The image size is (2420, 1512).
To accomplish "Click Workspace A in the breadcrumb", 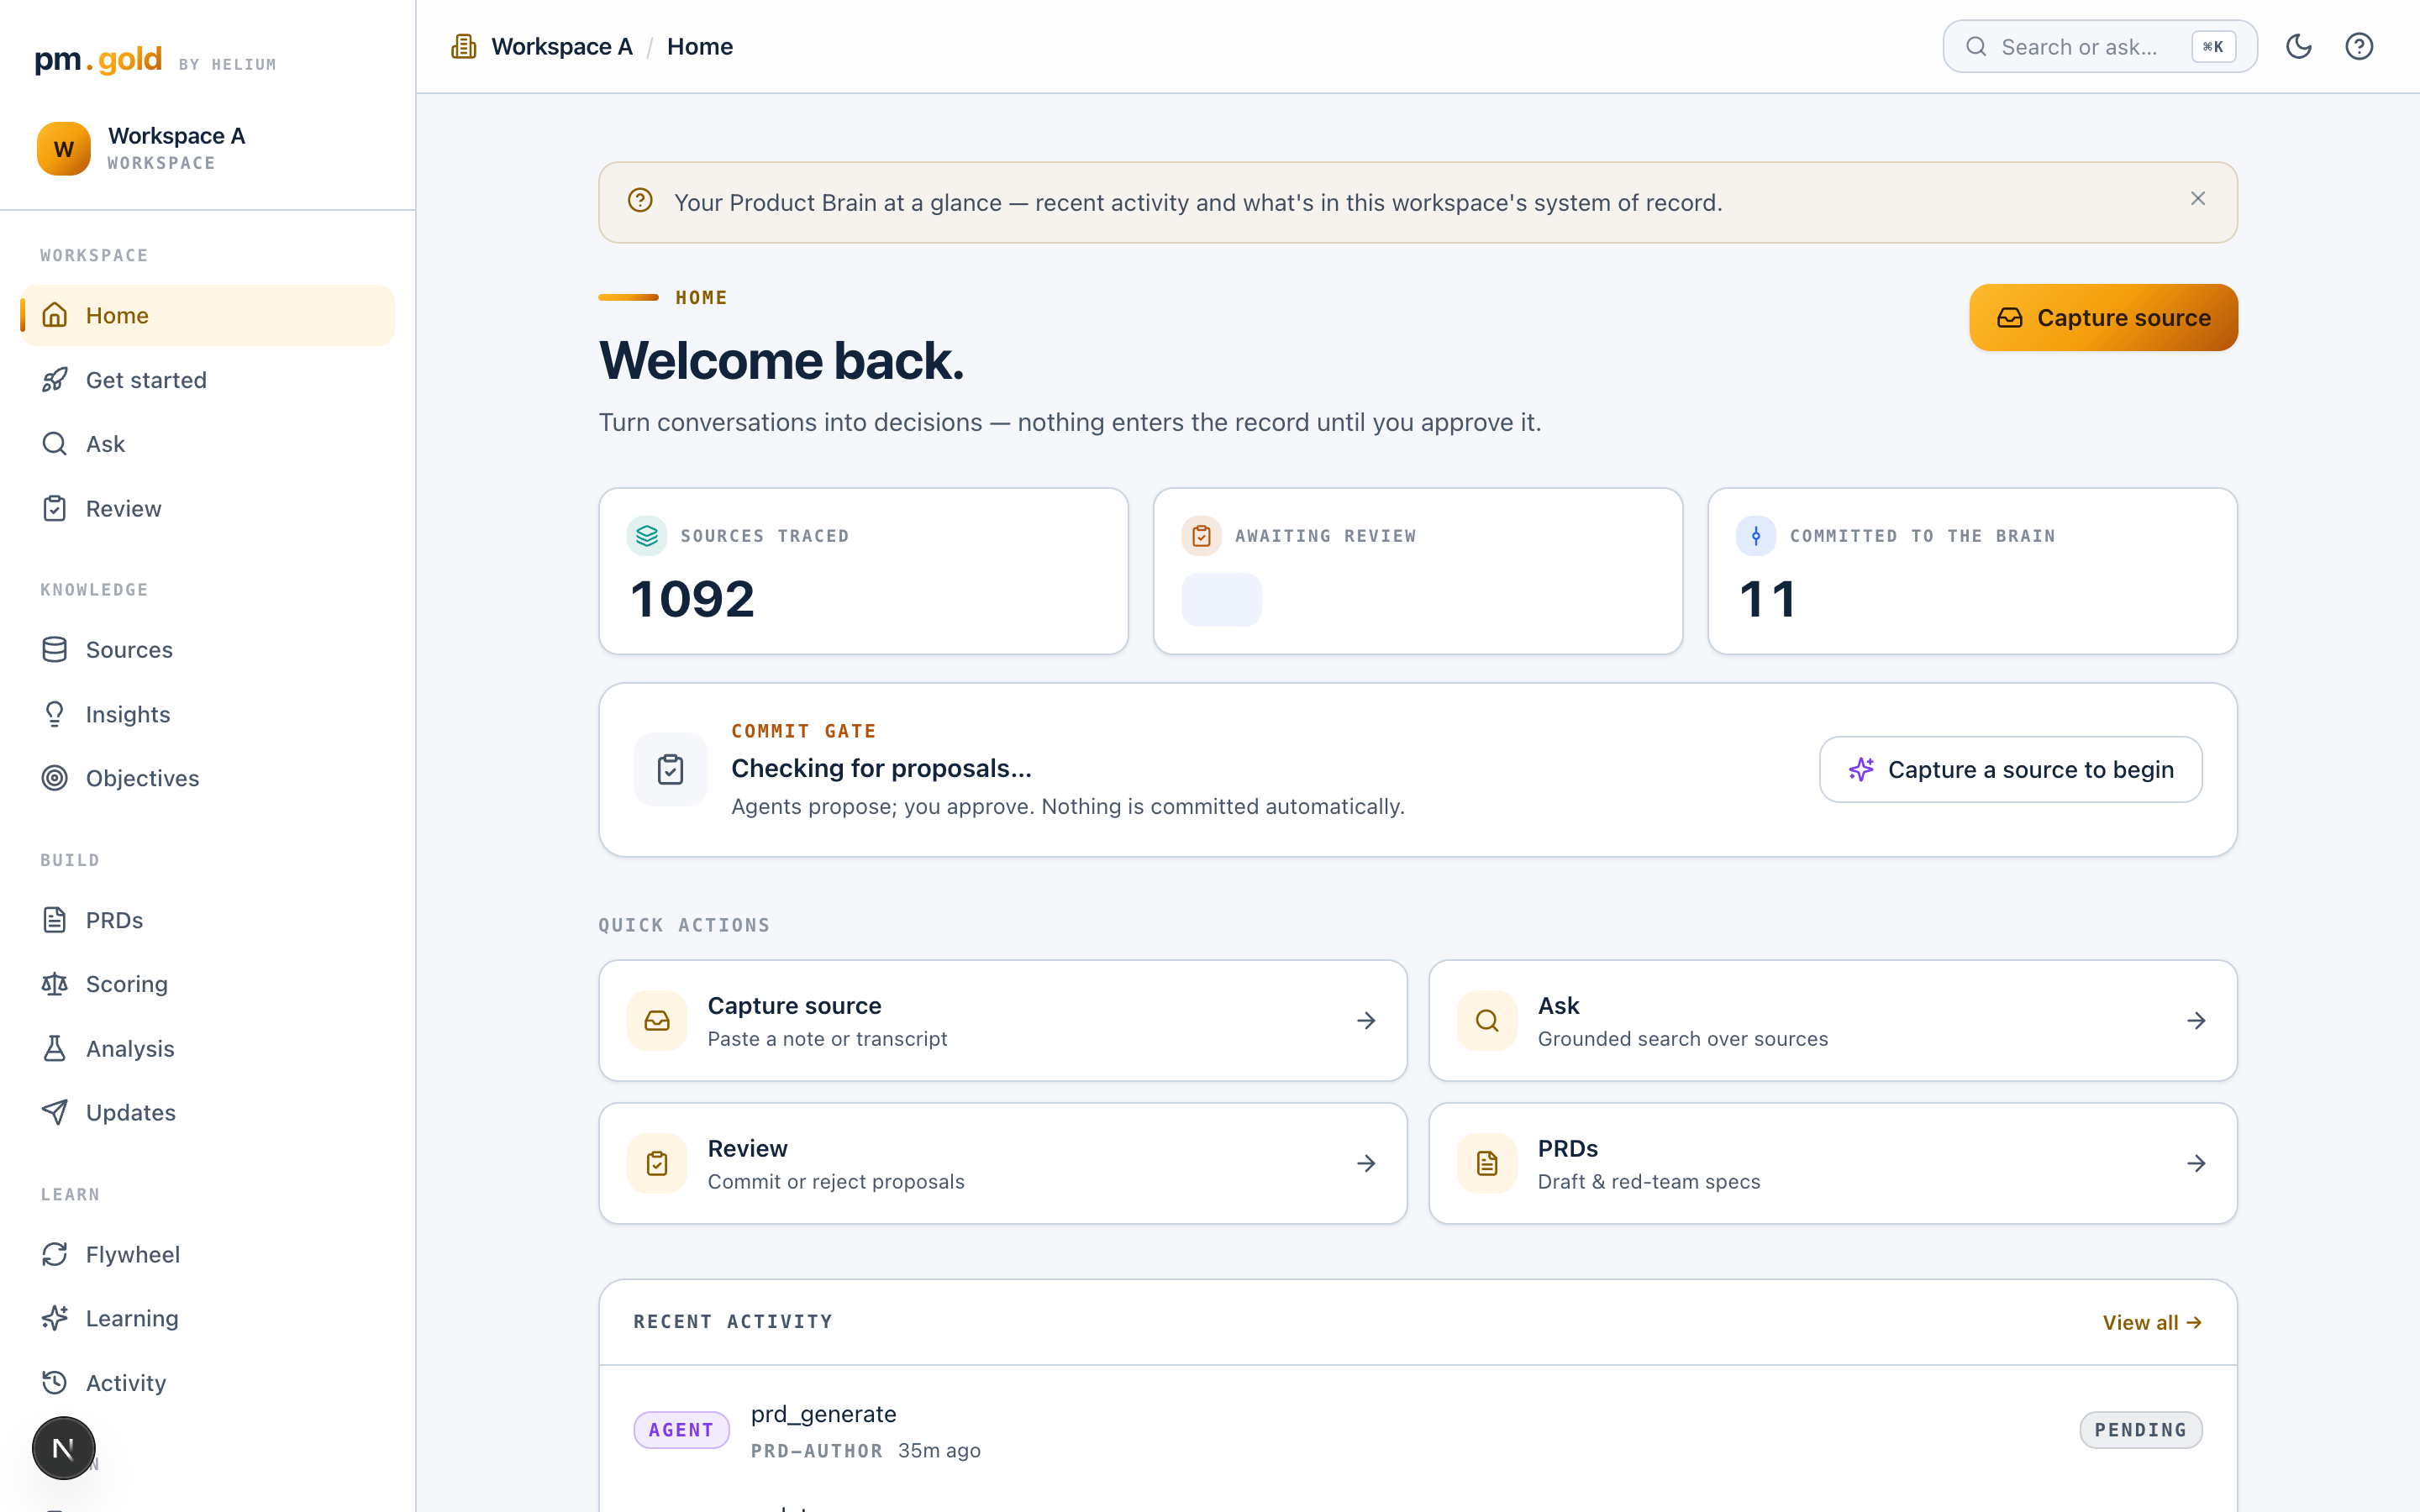I will click(562, 47).
